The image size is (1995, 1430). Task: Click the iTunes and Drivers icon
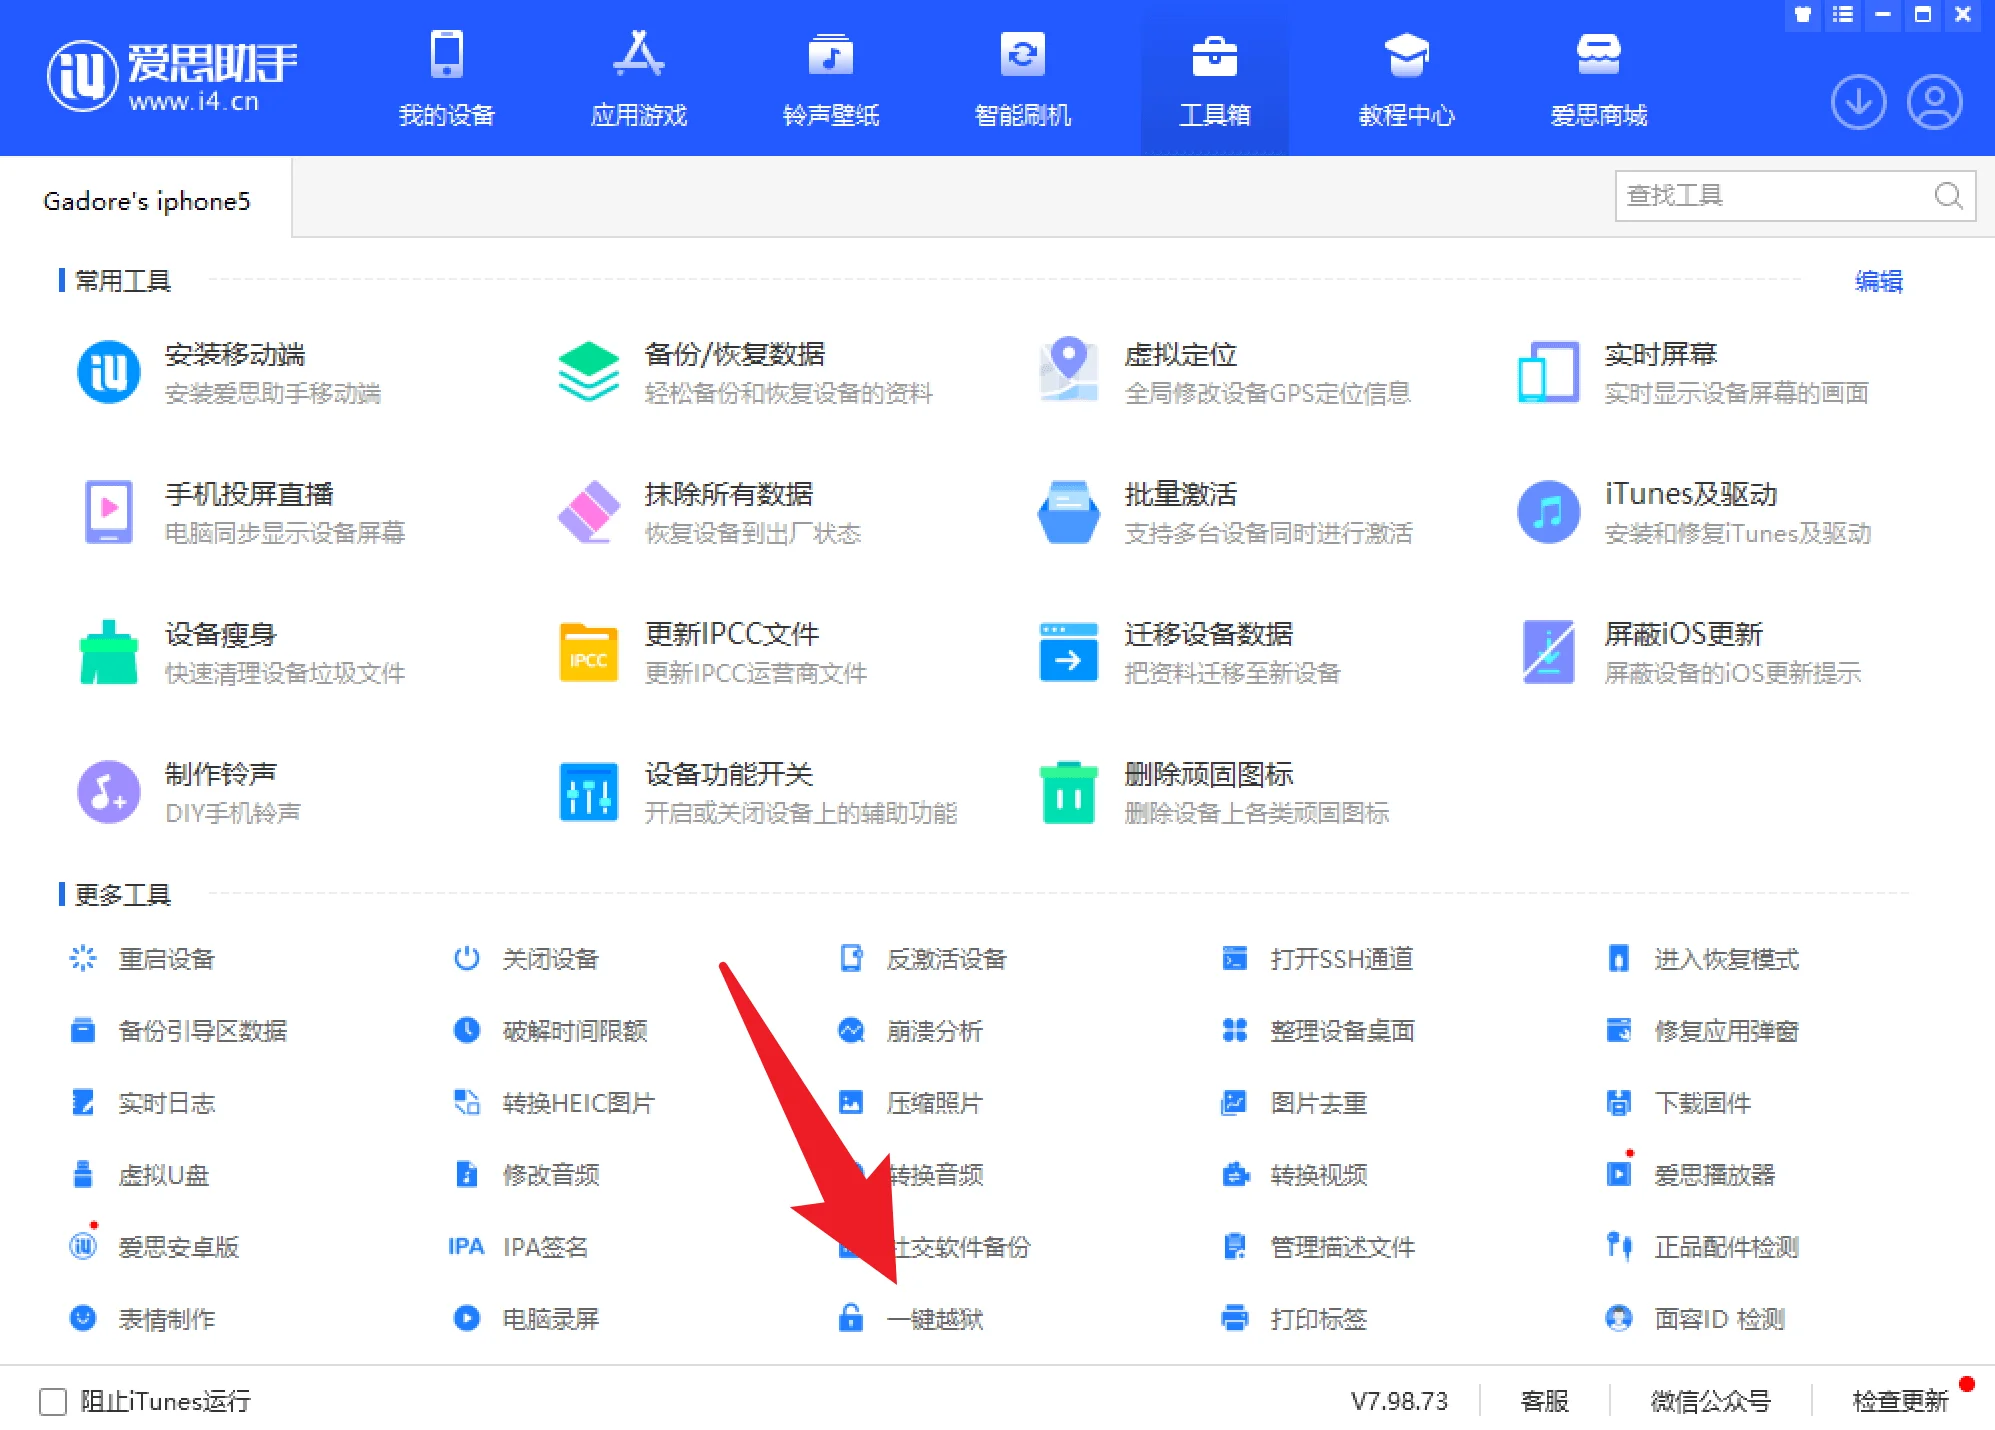(x=1548, y=512)
